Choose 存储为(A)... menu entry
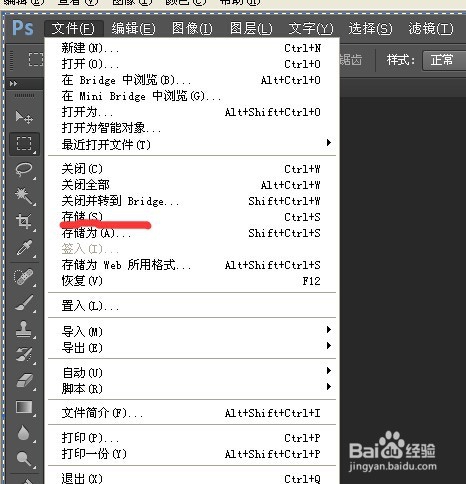Viewport: 466px width, 484px height. (x=192, y=233)
